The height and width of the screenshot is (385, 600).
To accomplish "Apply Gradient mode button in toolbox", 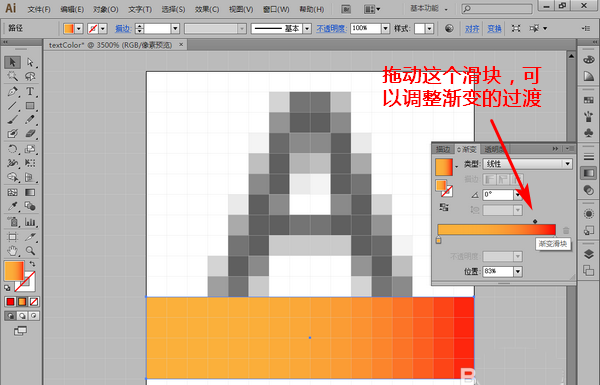I will tap(22, 302).
